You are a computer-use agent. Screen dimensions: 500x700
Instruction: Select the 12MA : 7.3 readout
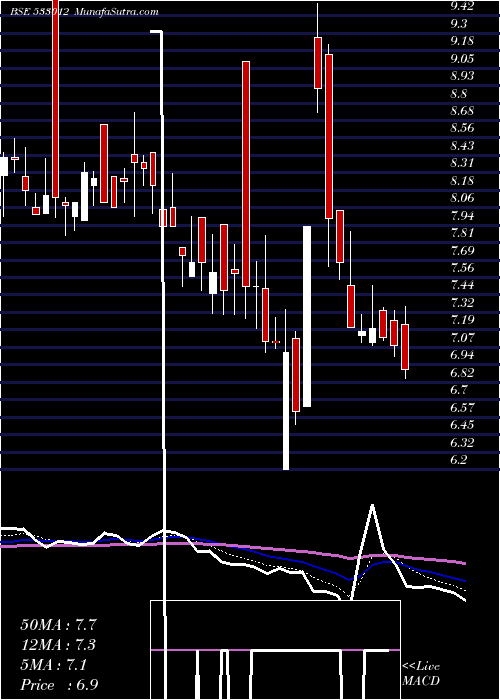click(x=58, y=645)
